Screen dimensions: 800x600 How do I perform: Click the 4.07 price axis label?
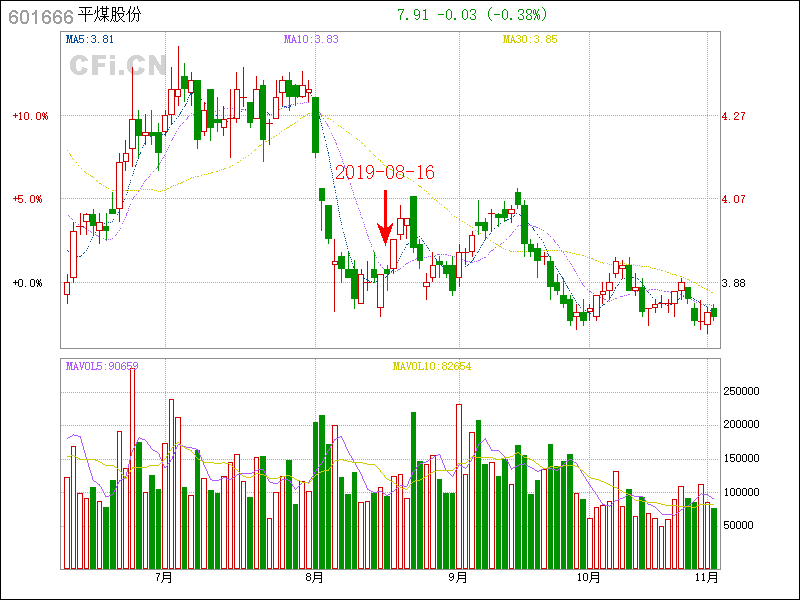733,199
